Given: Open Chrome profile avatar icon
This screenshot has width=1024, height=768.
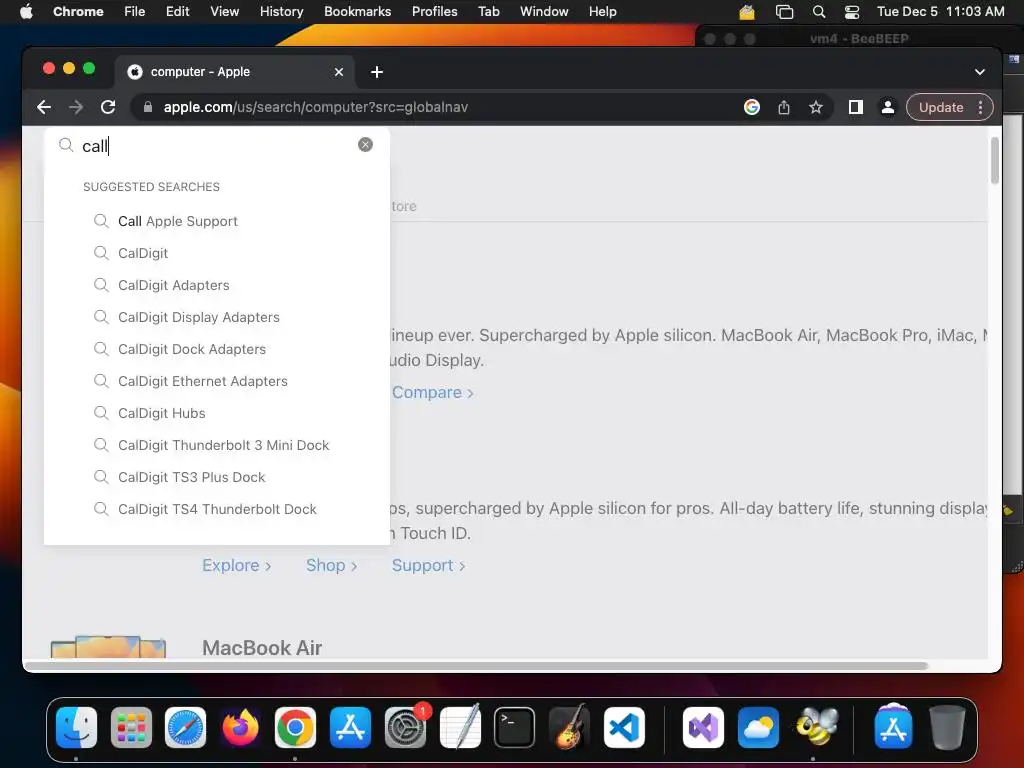Looking at the screenshot, I should point(888,107).
